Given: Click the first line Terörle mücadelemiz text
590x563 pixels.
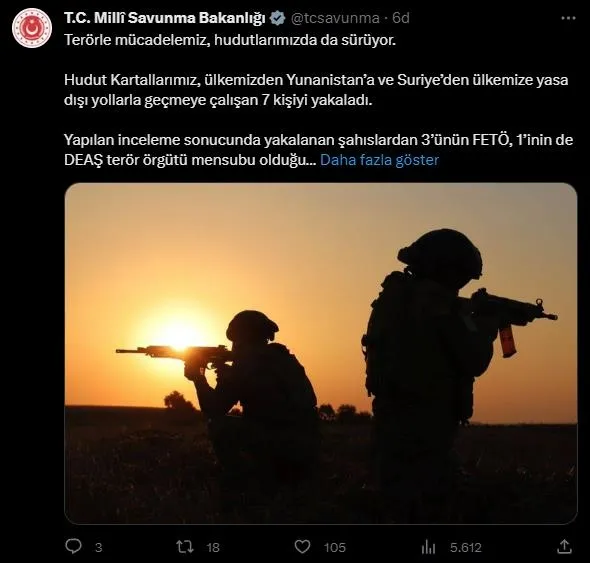Looking at the screenshot, I should (230, 40).
